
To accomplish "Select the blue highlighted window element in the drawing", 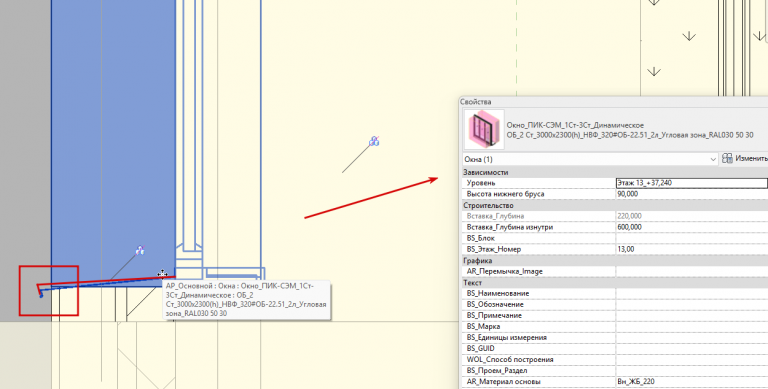I will point(113,142).
